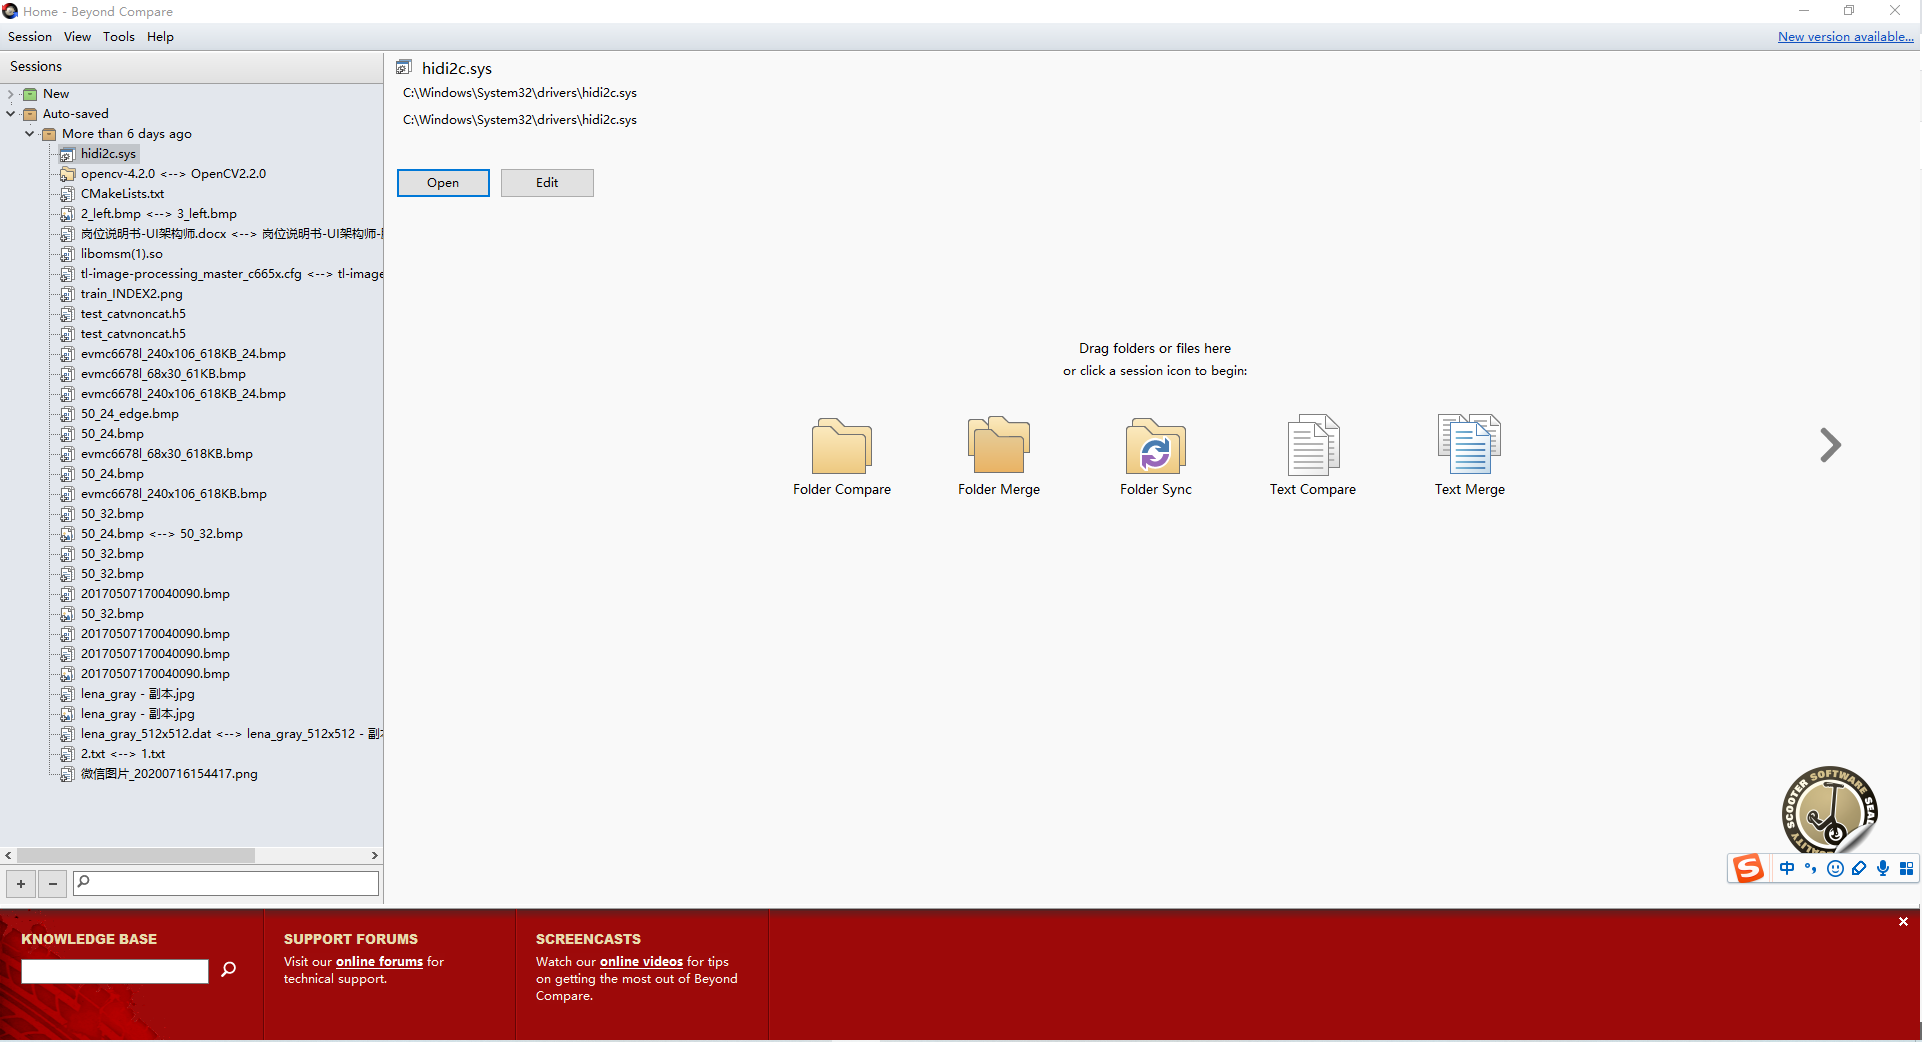Viewport: 1922px width, 1042px height.
Task: Open the Tools menu
Action: pyautogui.click(x=119, y=37)
